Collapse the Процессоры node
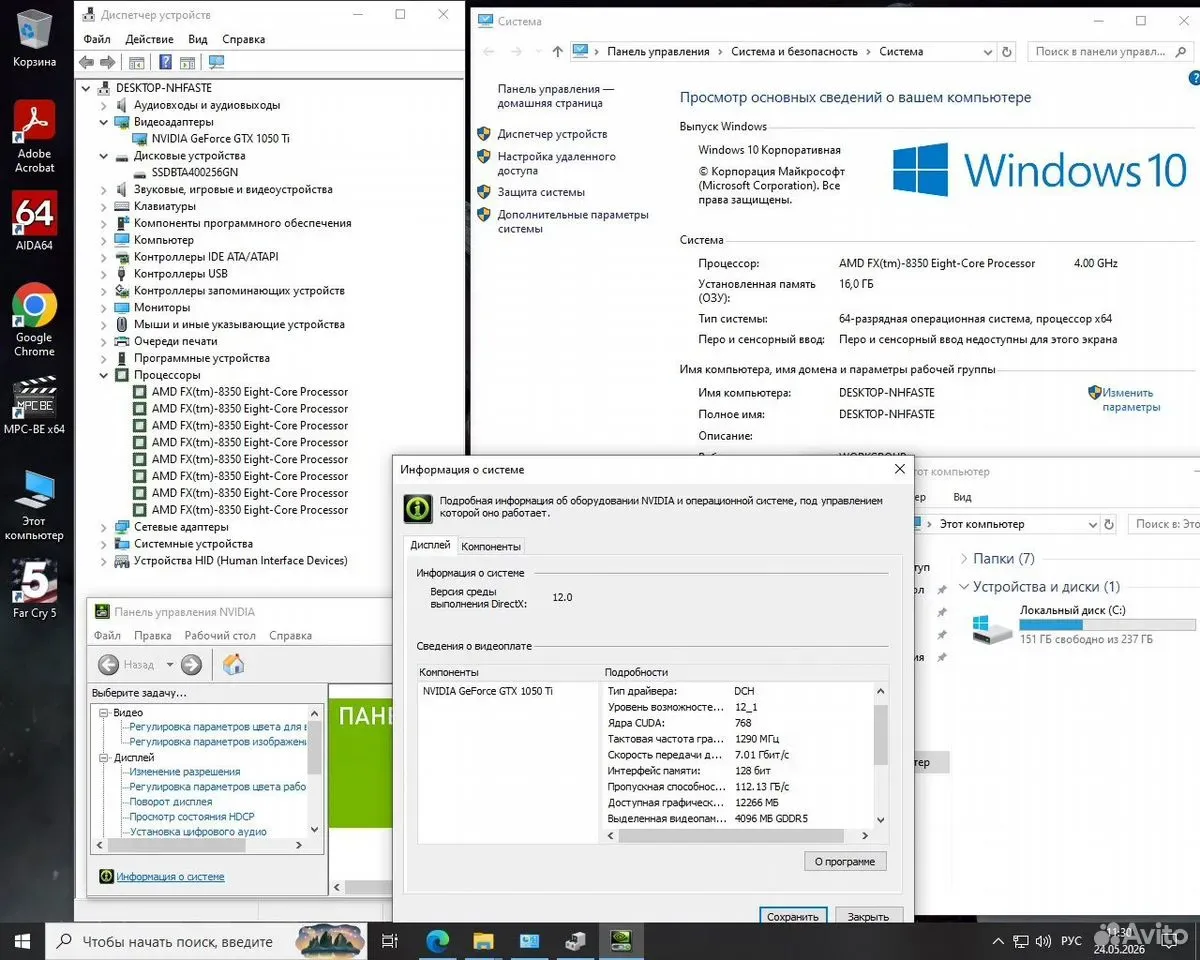This screenshot has height=960, width=1200. [104, 375]
